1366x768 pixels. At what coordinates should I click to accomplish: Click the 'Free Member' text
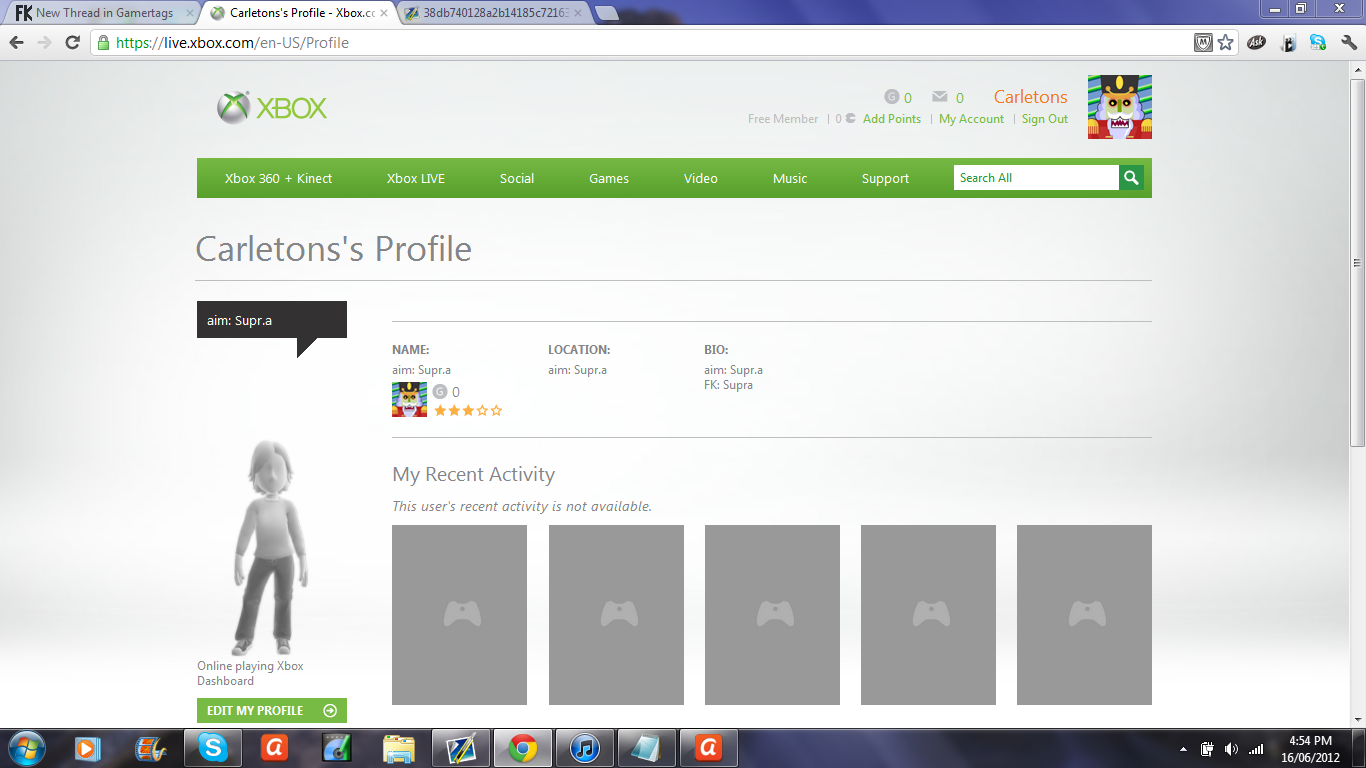tap(783, 119)
